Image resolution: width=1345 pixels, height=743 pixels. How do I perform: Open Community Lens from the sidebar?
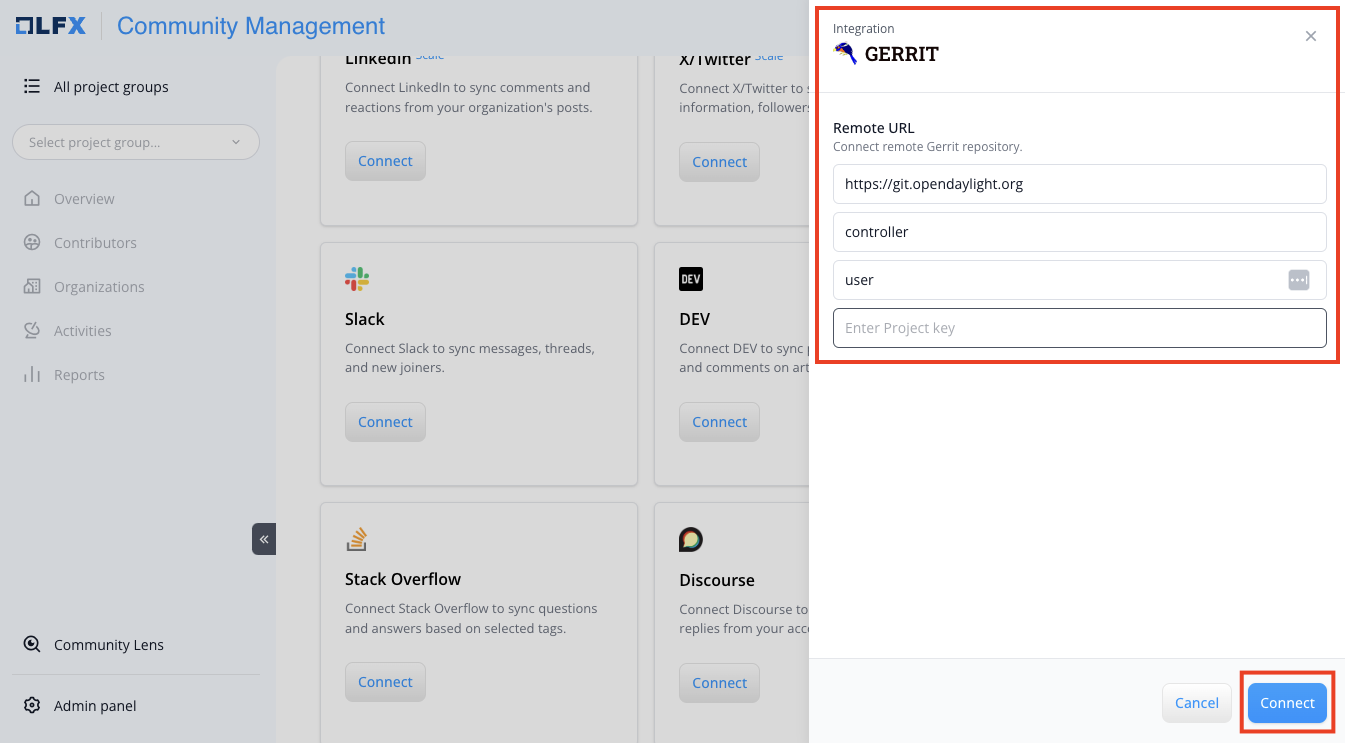108,645
